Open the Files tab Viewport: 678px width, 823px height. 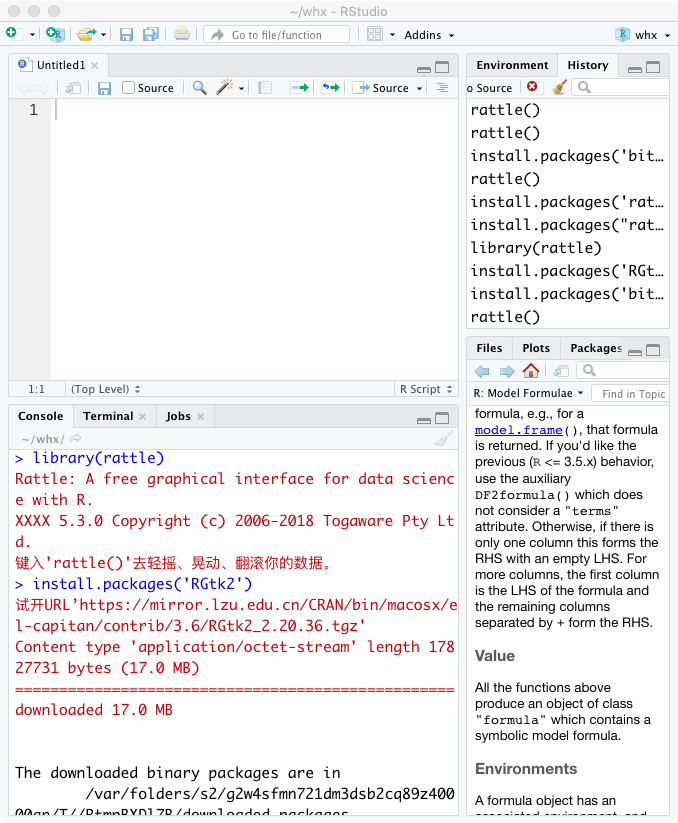pyautogui.click(x=489, y=348)
